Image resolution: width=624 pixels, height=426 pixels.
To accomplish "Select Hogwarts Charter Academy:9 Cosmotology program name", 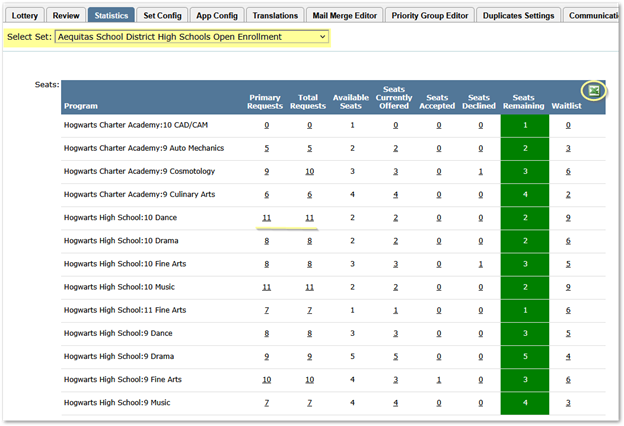I will point(139,171).
